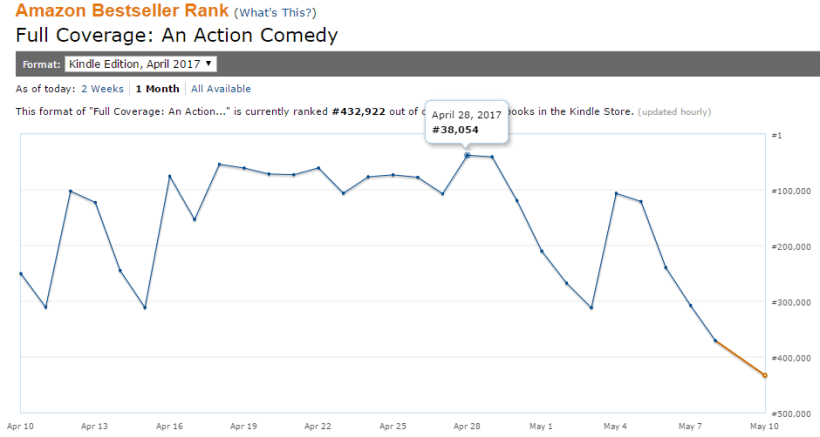
Task: Select the Apr 12 peak data point
Action: click(70, 191)
